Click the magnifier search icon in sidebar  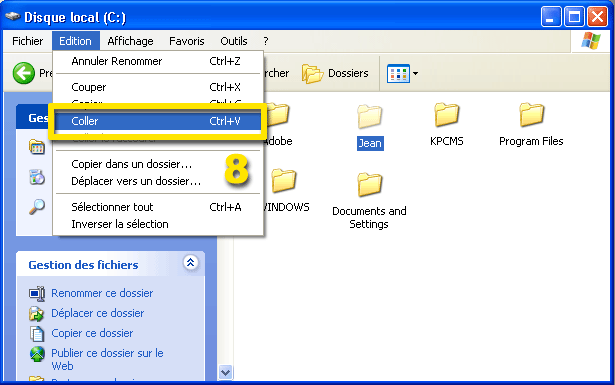click(37, 207)
